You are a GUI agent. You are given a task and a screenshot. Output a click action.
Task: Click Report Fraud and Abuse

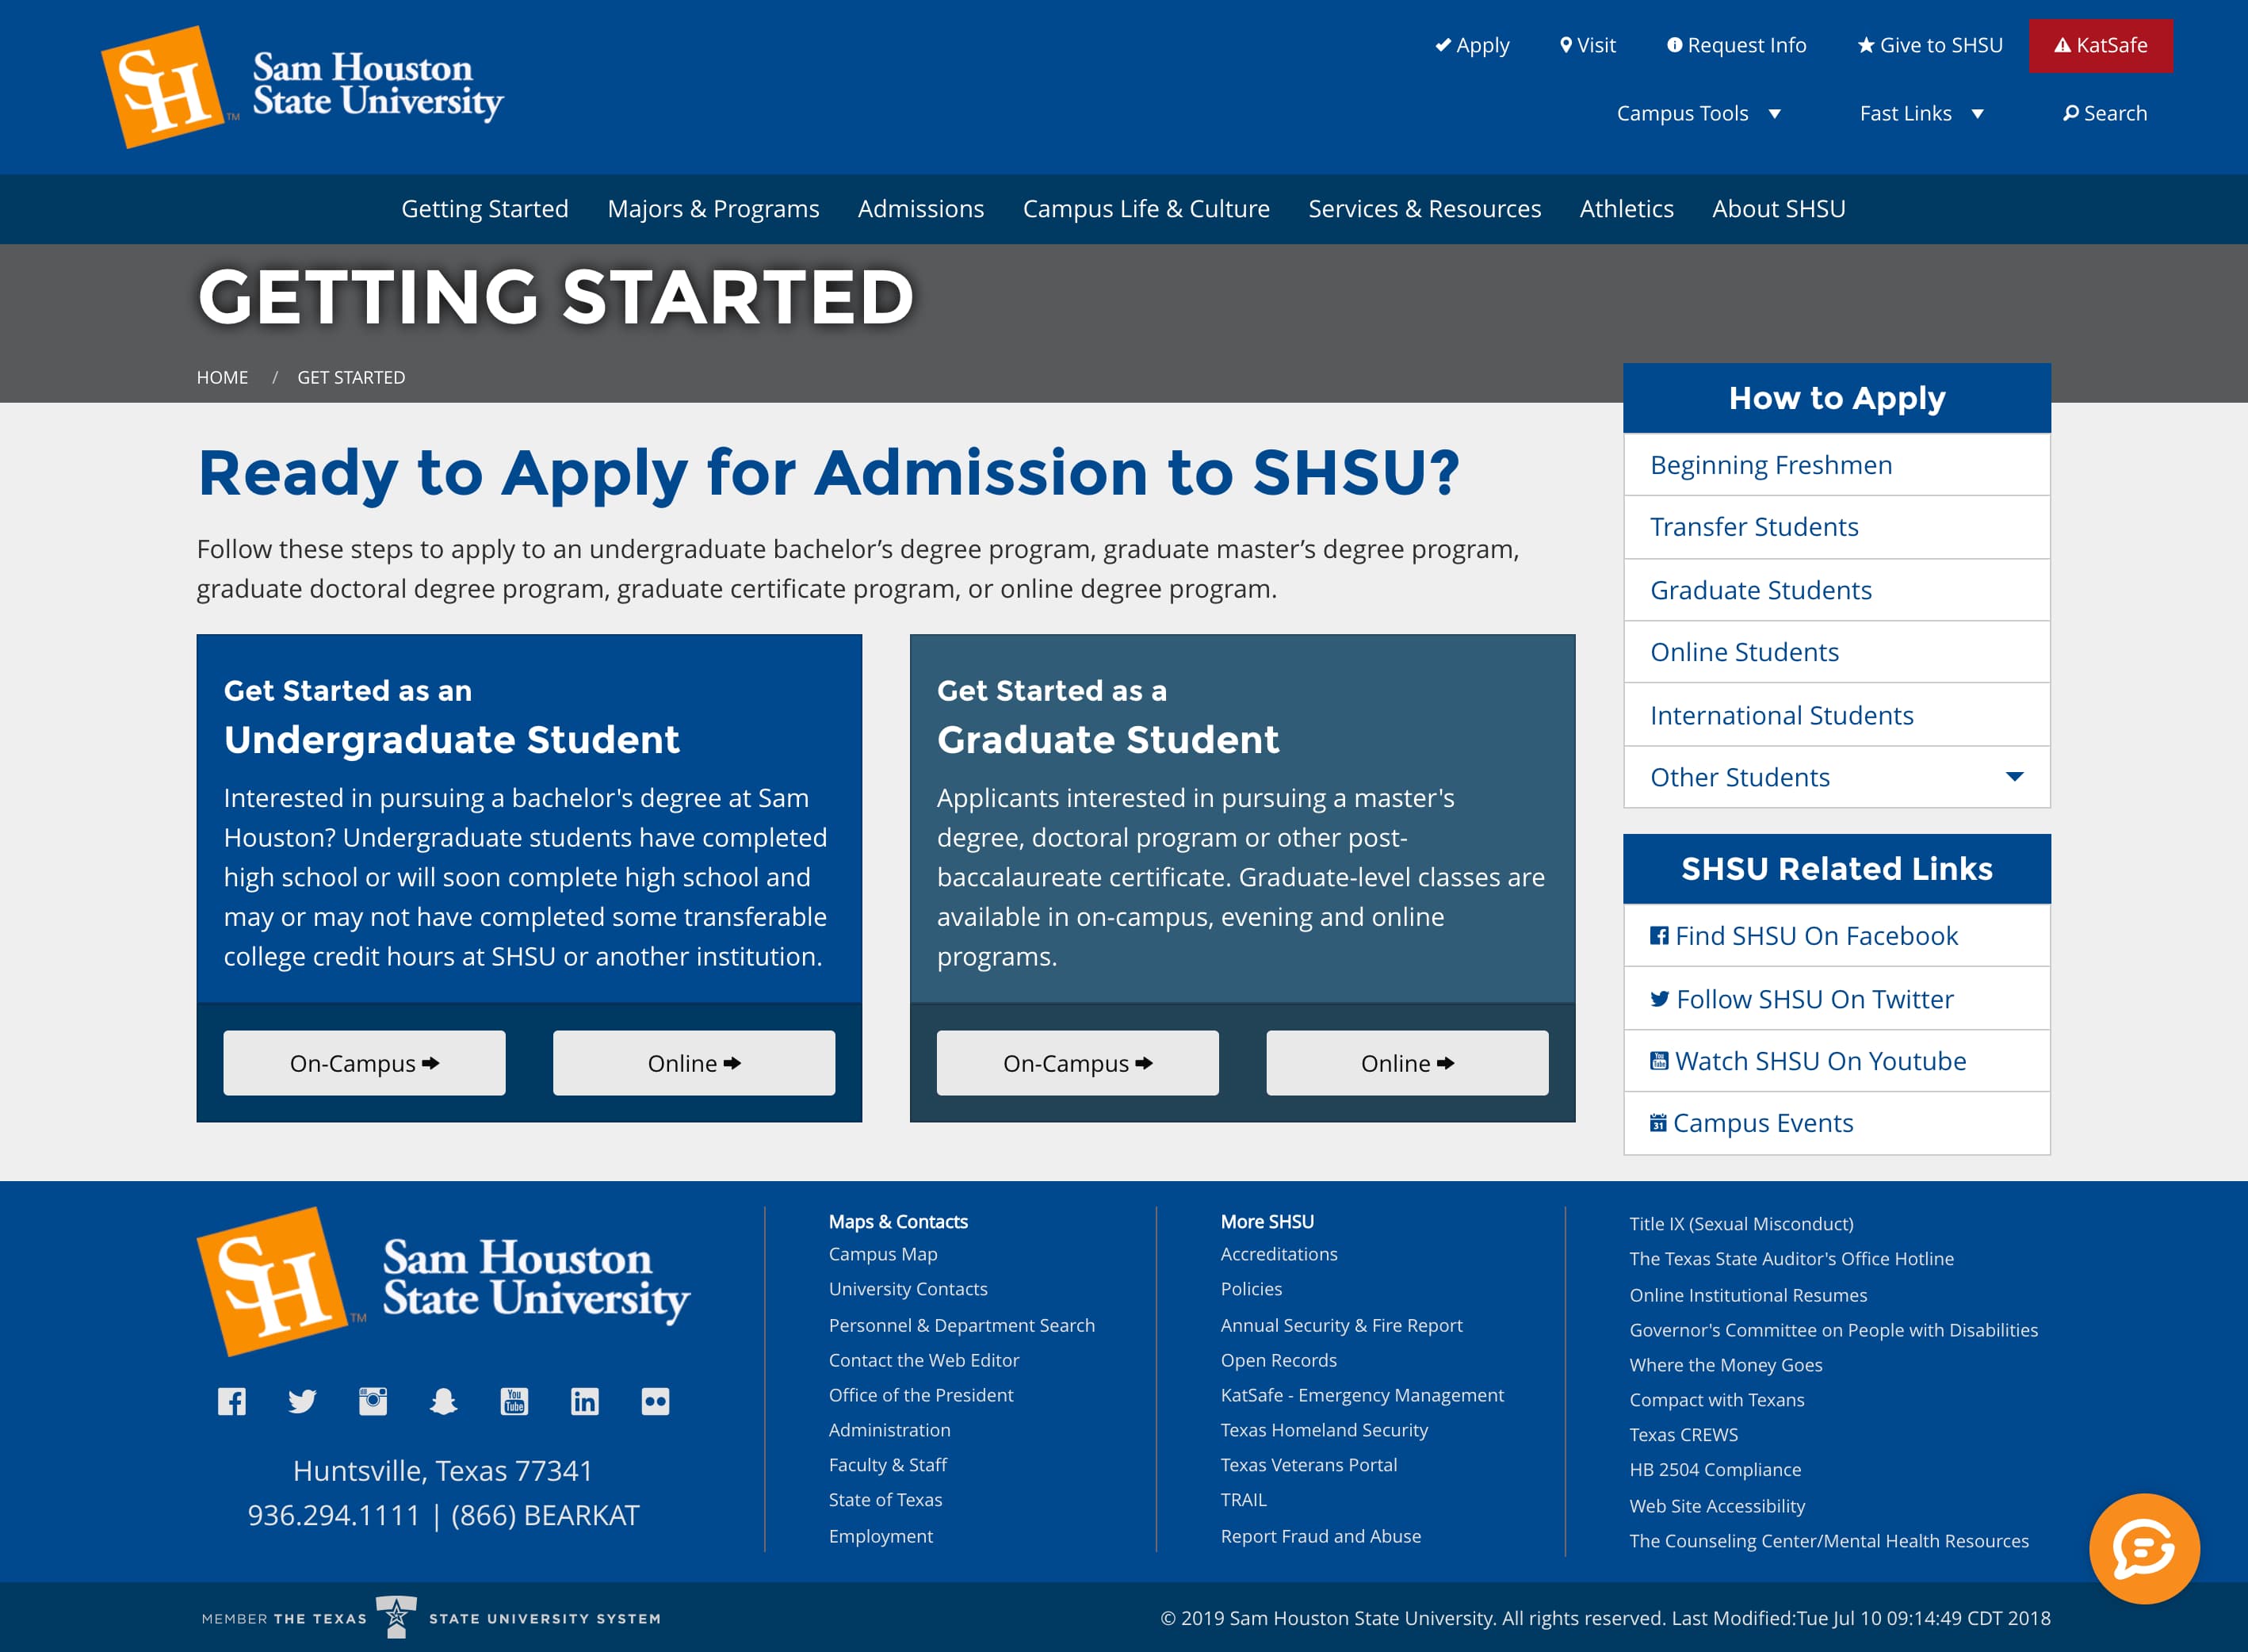point(1321,1536)
